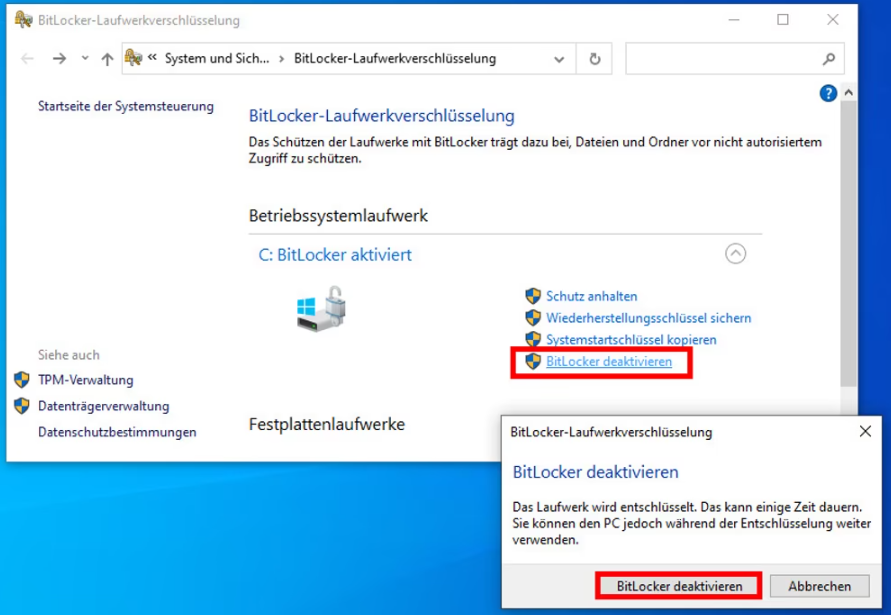Click the main window vertical scrollbar
Image resolution: width=891 pixels, height=615 pixels.
(x=848, y=244)
